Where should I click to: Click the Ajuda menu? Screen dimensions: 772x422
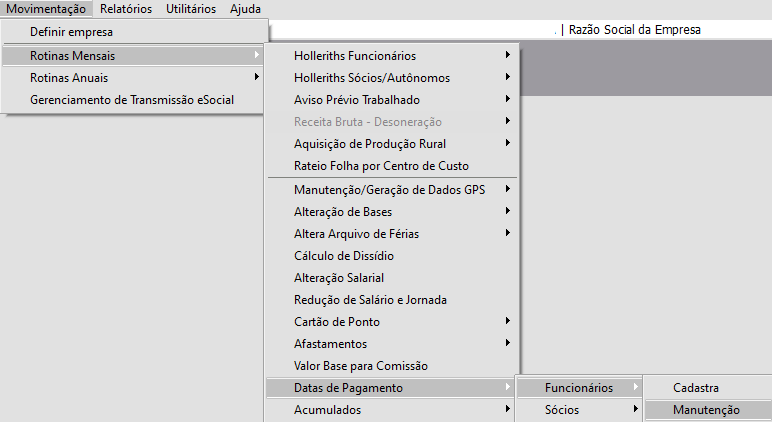(245, 9)
